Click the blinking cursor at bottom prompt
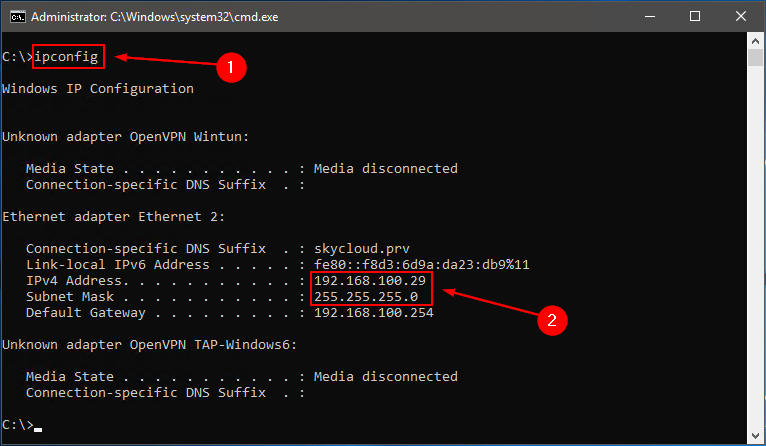This screenshot has width=766, height=446. pos(38,430)
